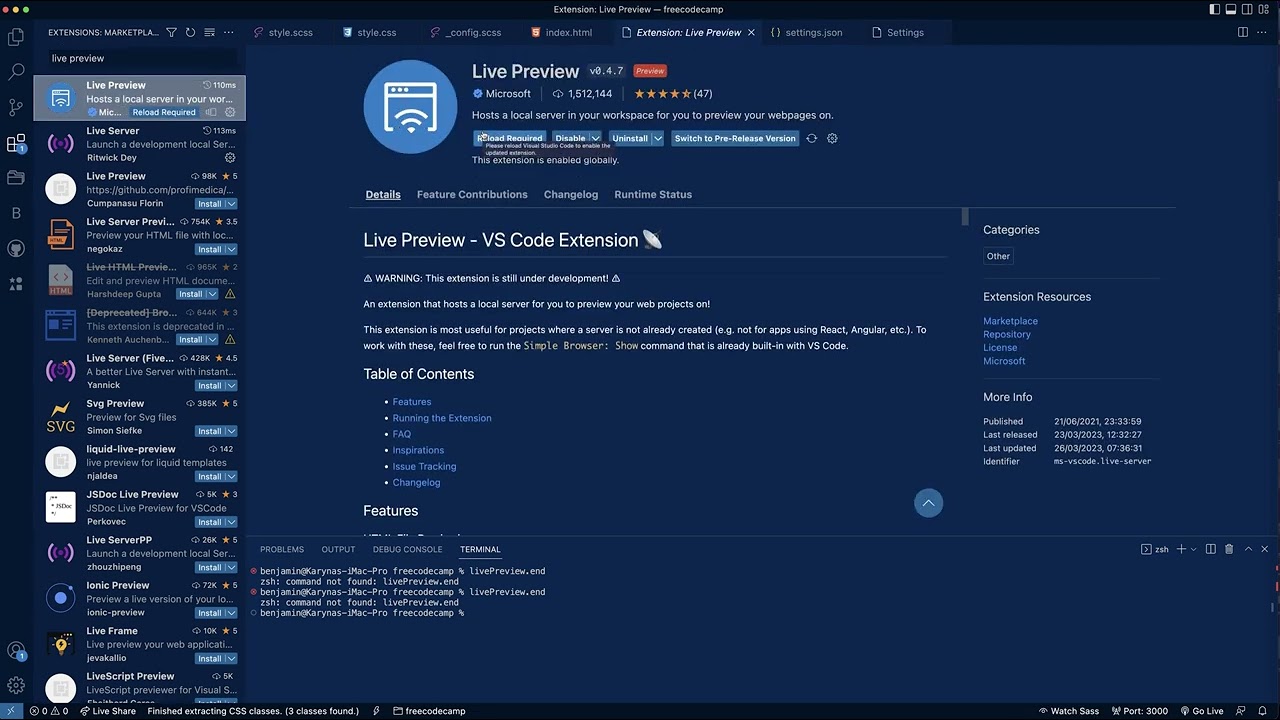Screen dimensions: 1280x720
Task: Click the scroll-to-top round arrow button
Action: click(x=928, y=503)
